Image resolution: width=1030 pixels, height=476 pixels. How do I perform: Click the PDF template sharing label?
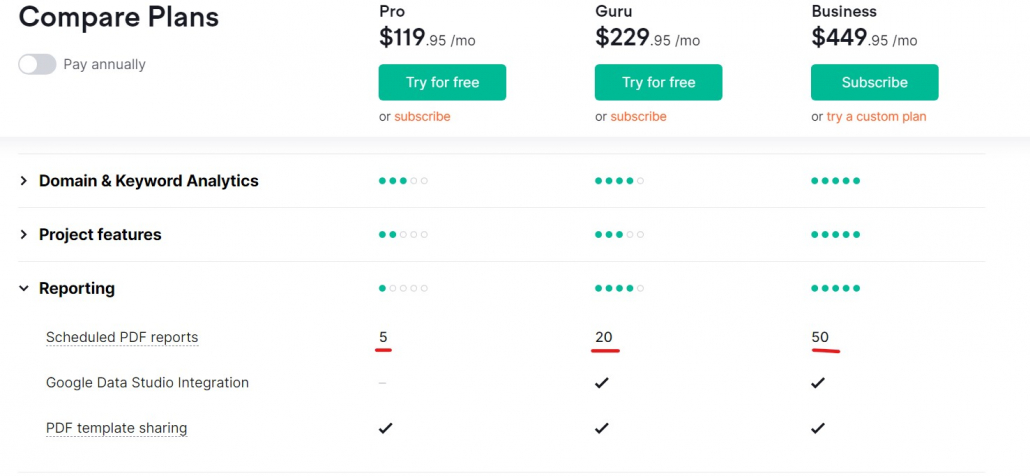[x=117, y=428]
